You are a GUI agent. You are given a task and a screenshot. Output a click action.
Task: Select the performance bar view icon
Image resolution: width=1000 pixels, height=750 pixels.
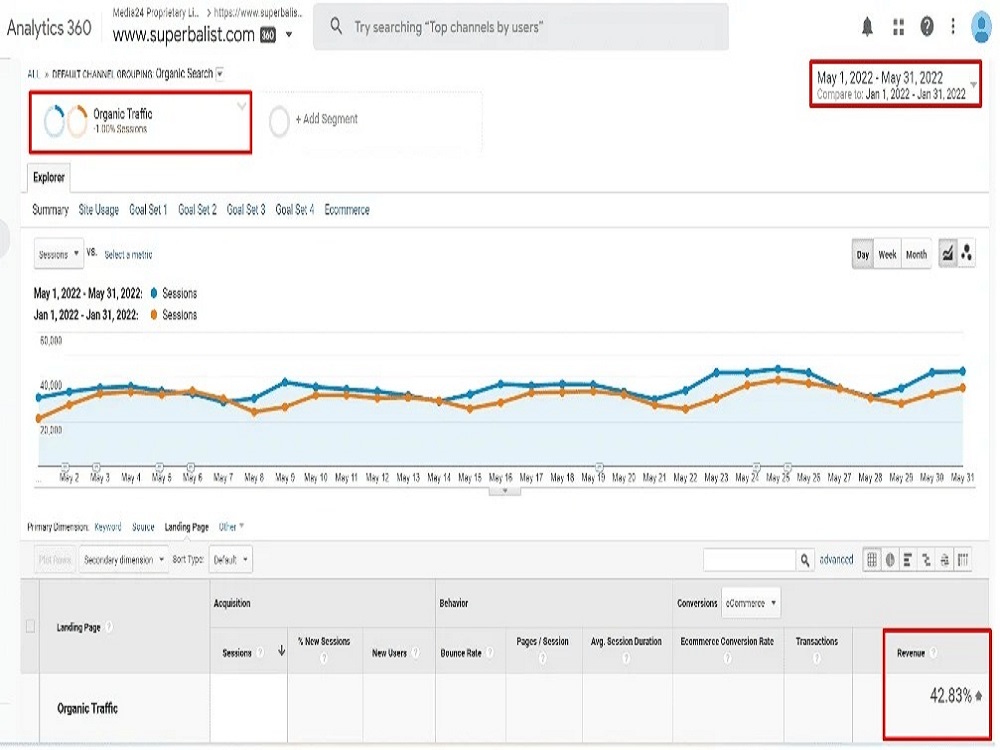tap(908, 560)
